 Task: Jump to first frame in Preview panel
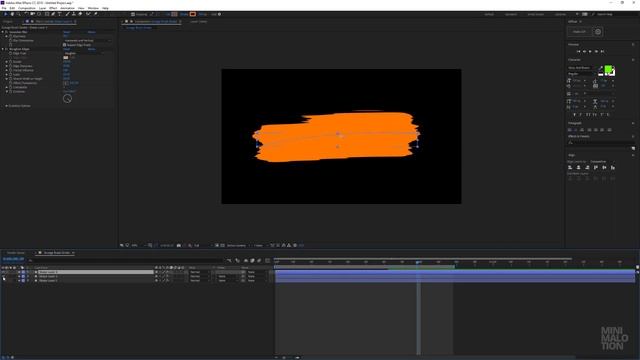(578, 51)
